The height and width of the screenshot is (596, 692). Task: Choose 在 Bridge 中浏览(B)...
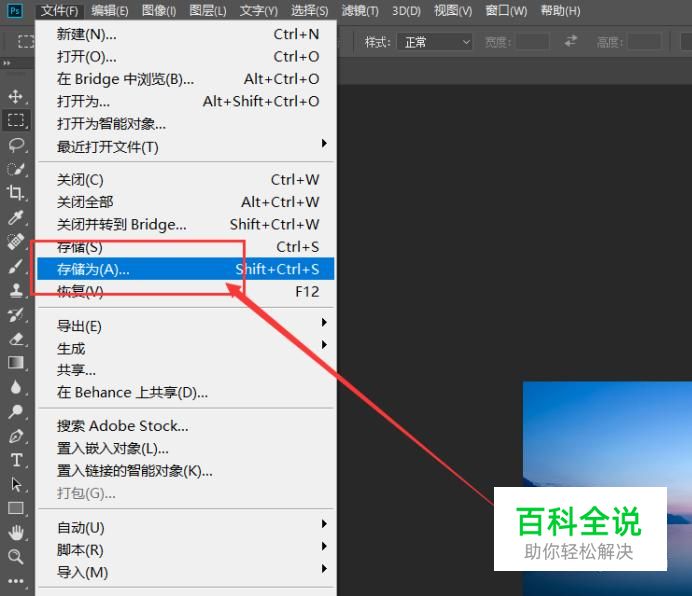[185, 79]
